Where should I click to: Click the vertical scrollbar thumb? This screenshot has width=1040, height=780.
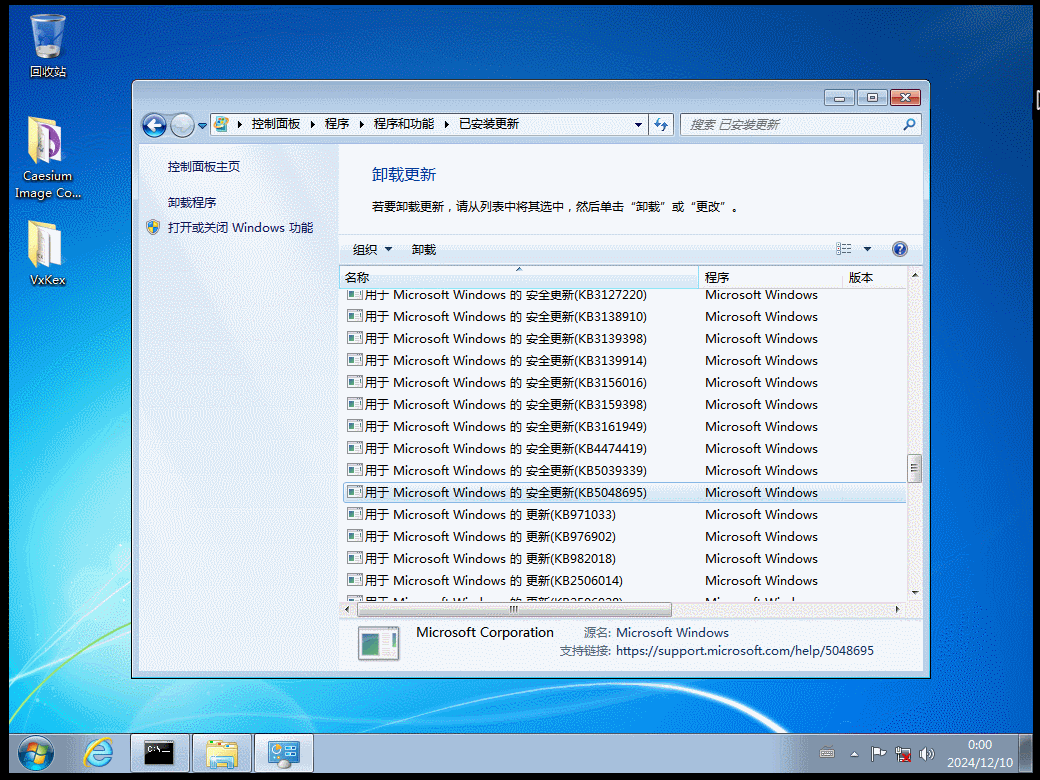[x=915, y=468]
